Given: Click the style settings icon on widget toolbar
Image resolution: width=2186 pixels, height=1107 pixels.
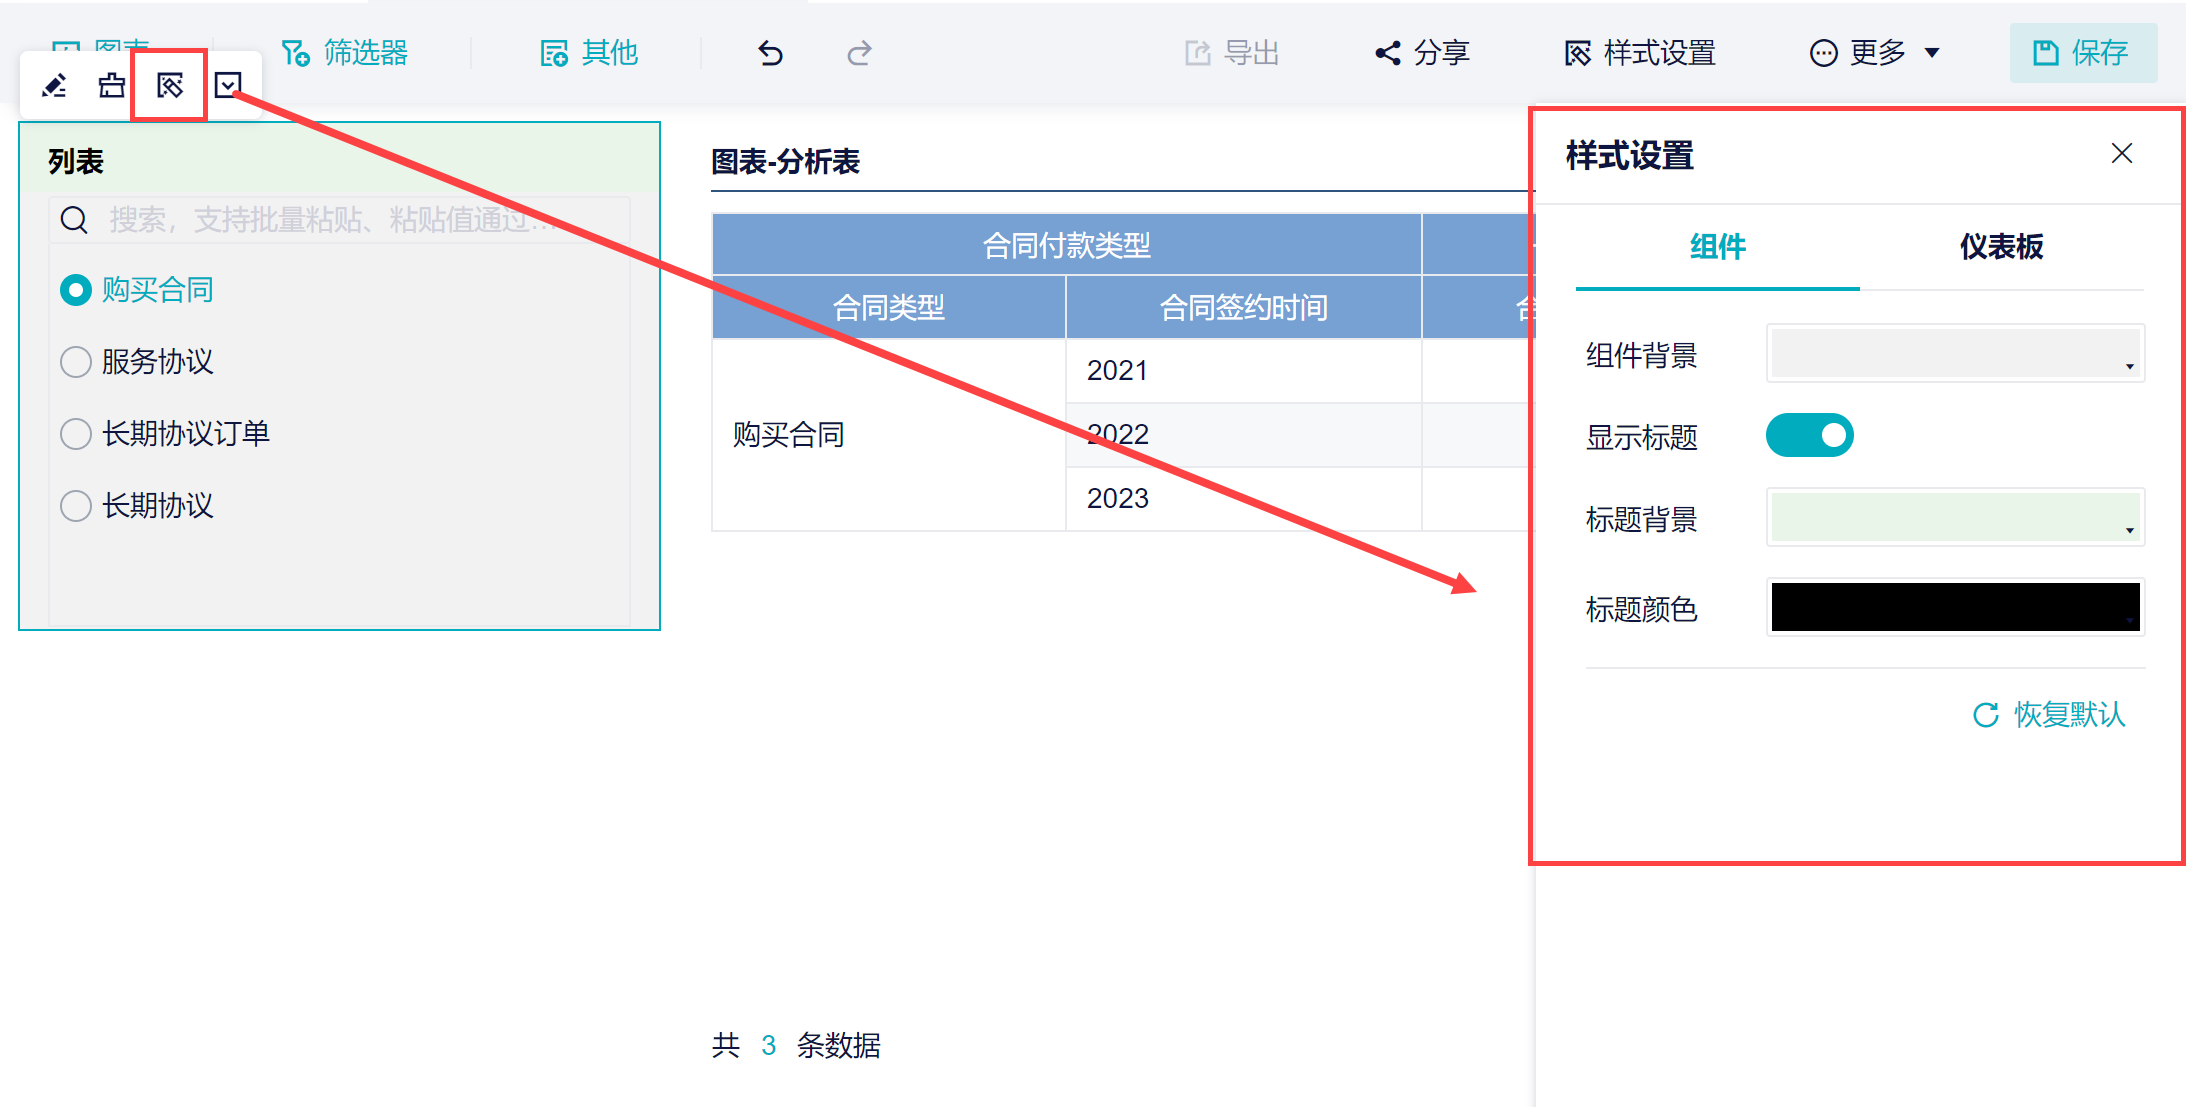Looking at the screenshot, I should [170, 86].
